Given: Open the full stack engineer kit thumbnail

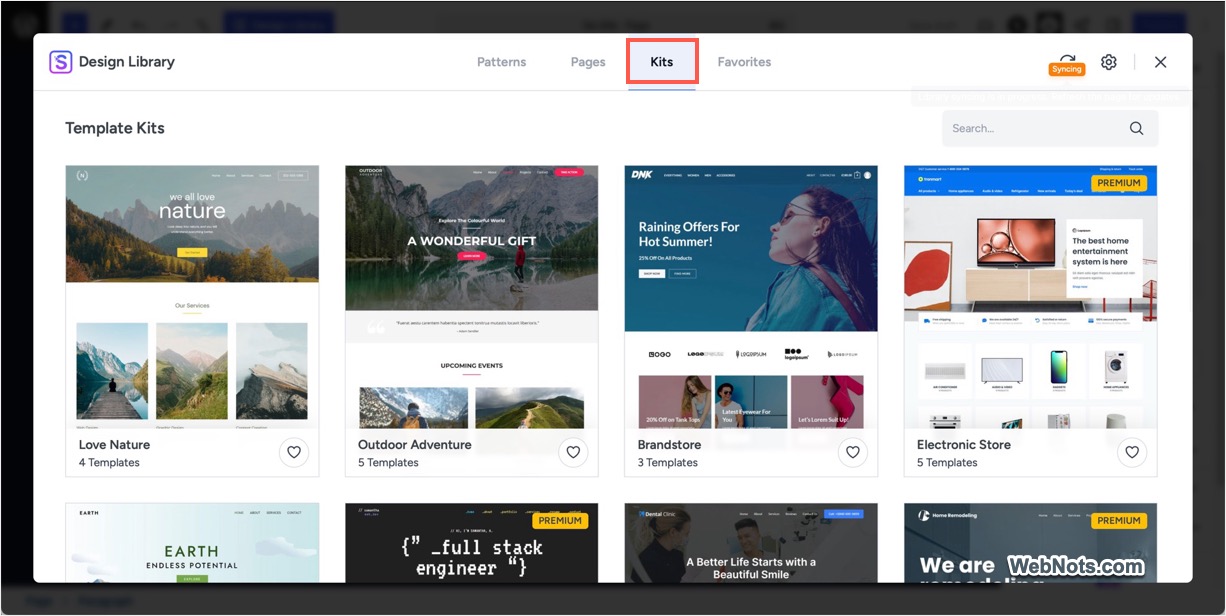Looking at the screenshot, I should click(472, 543).
